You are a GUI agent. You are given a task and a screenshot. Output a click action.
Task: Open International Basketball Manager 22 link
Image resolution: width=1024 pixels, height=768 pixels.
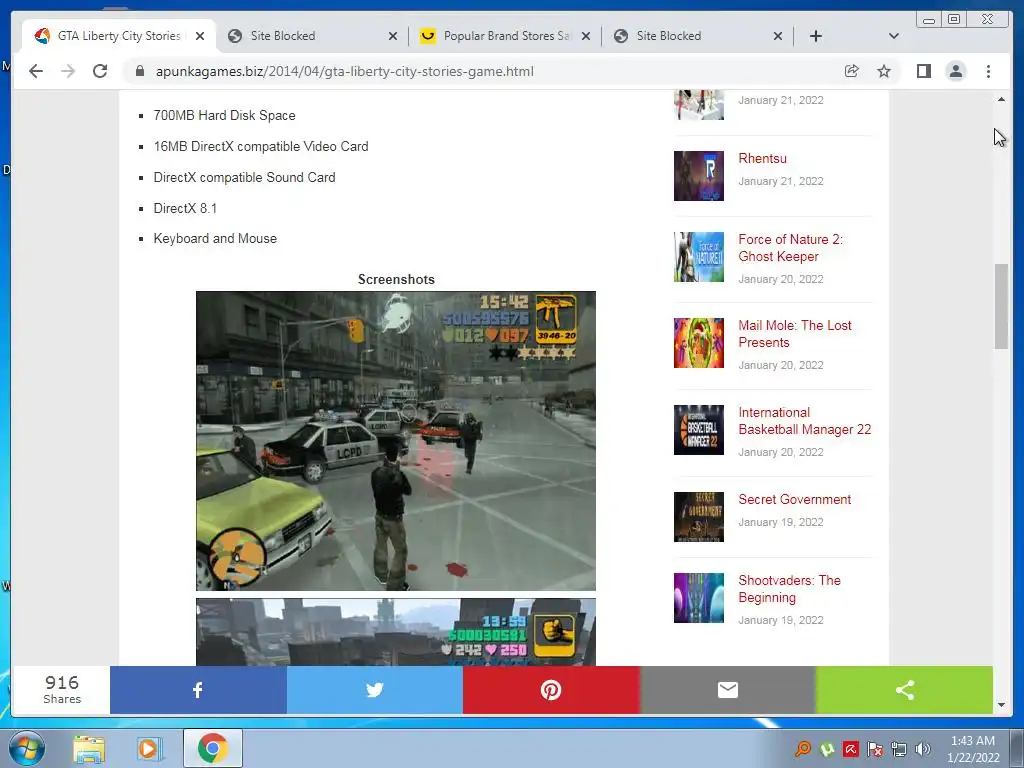[x=805, y=421]
